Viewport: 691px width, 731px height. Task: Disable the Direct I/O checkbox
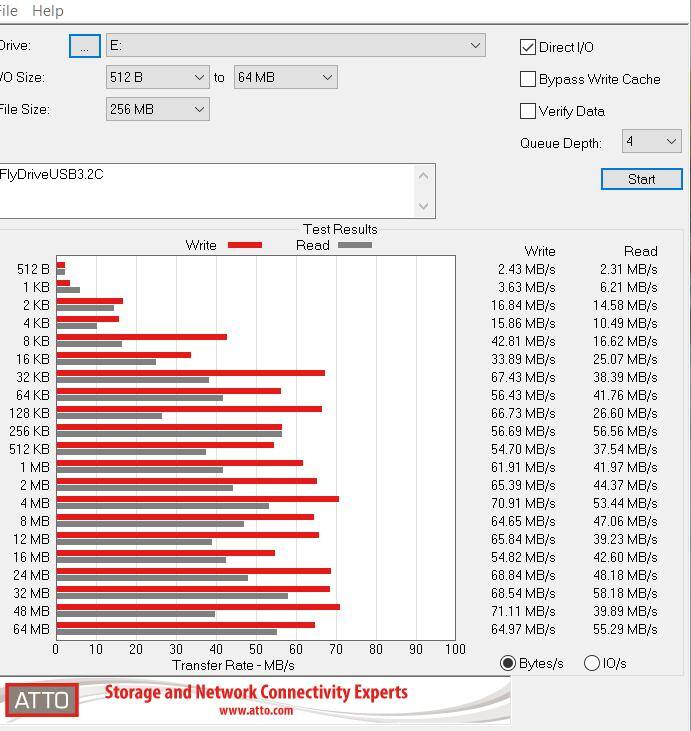click(x=529, y=47)
